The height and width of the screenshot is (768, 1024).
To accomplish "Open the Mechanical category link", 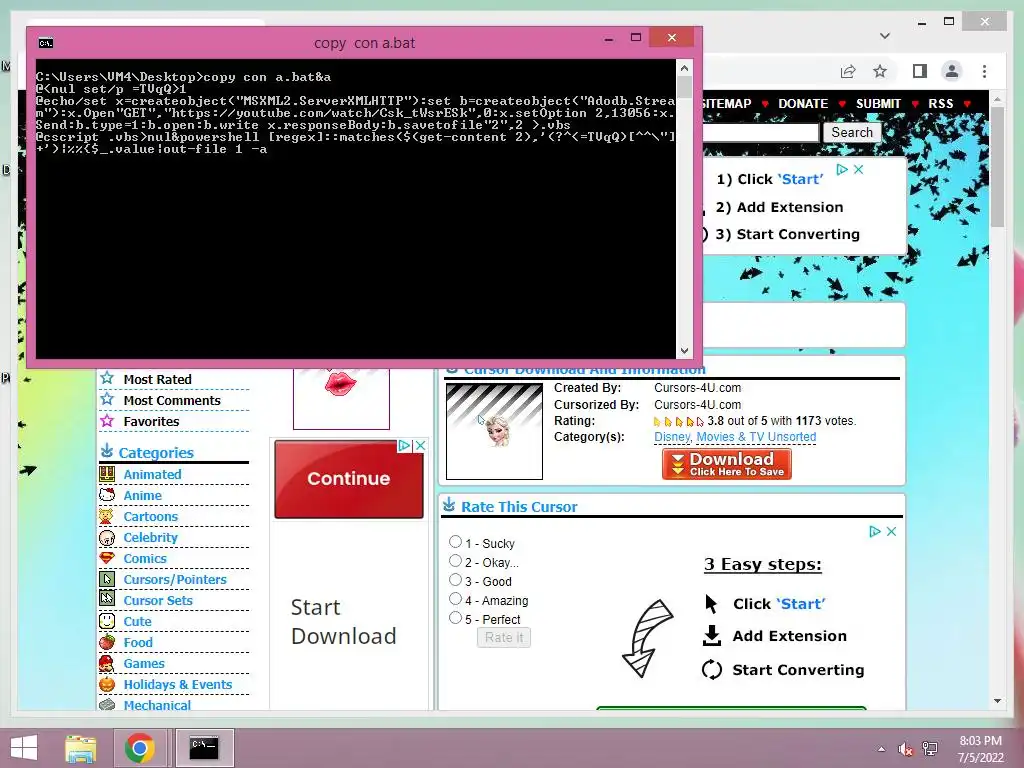I will pos(157,705).
